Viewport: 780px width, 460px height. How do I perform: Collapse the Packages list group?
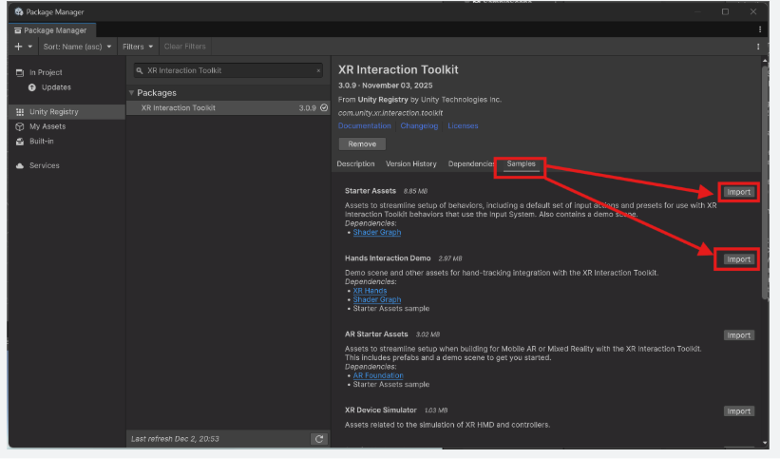click(131, 93)
